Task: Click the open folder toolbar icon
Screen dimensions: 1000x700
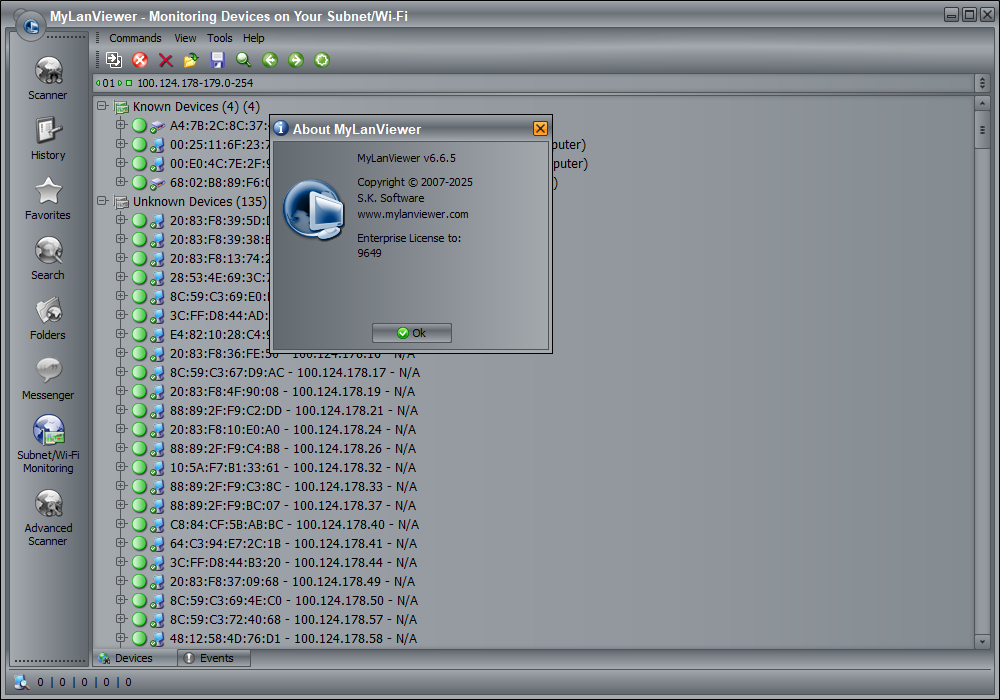Action: point(191,60)
